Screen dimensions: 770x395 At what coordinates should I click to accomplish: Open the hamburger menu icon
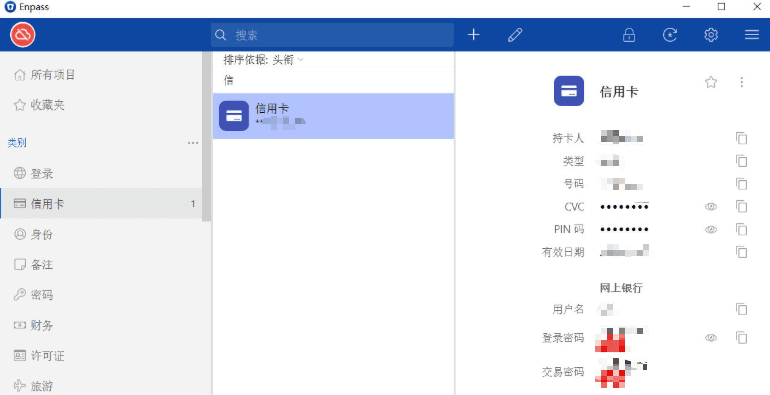(x=752, y=35)
